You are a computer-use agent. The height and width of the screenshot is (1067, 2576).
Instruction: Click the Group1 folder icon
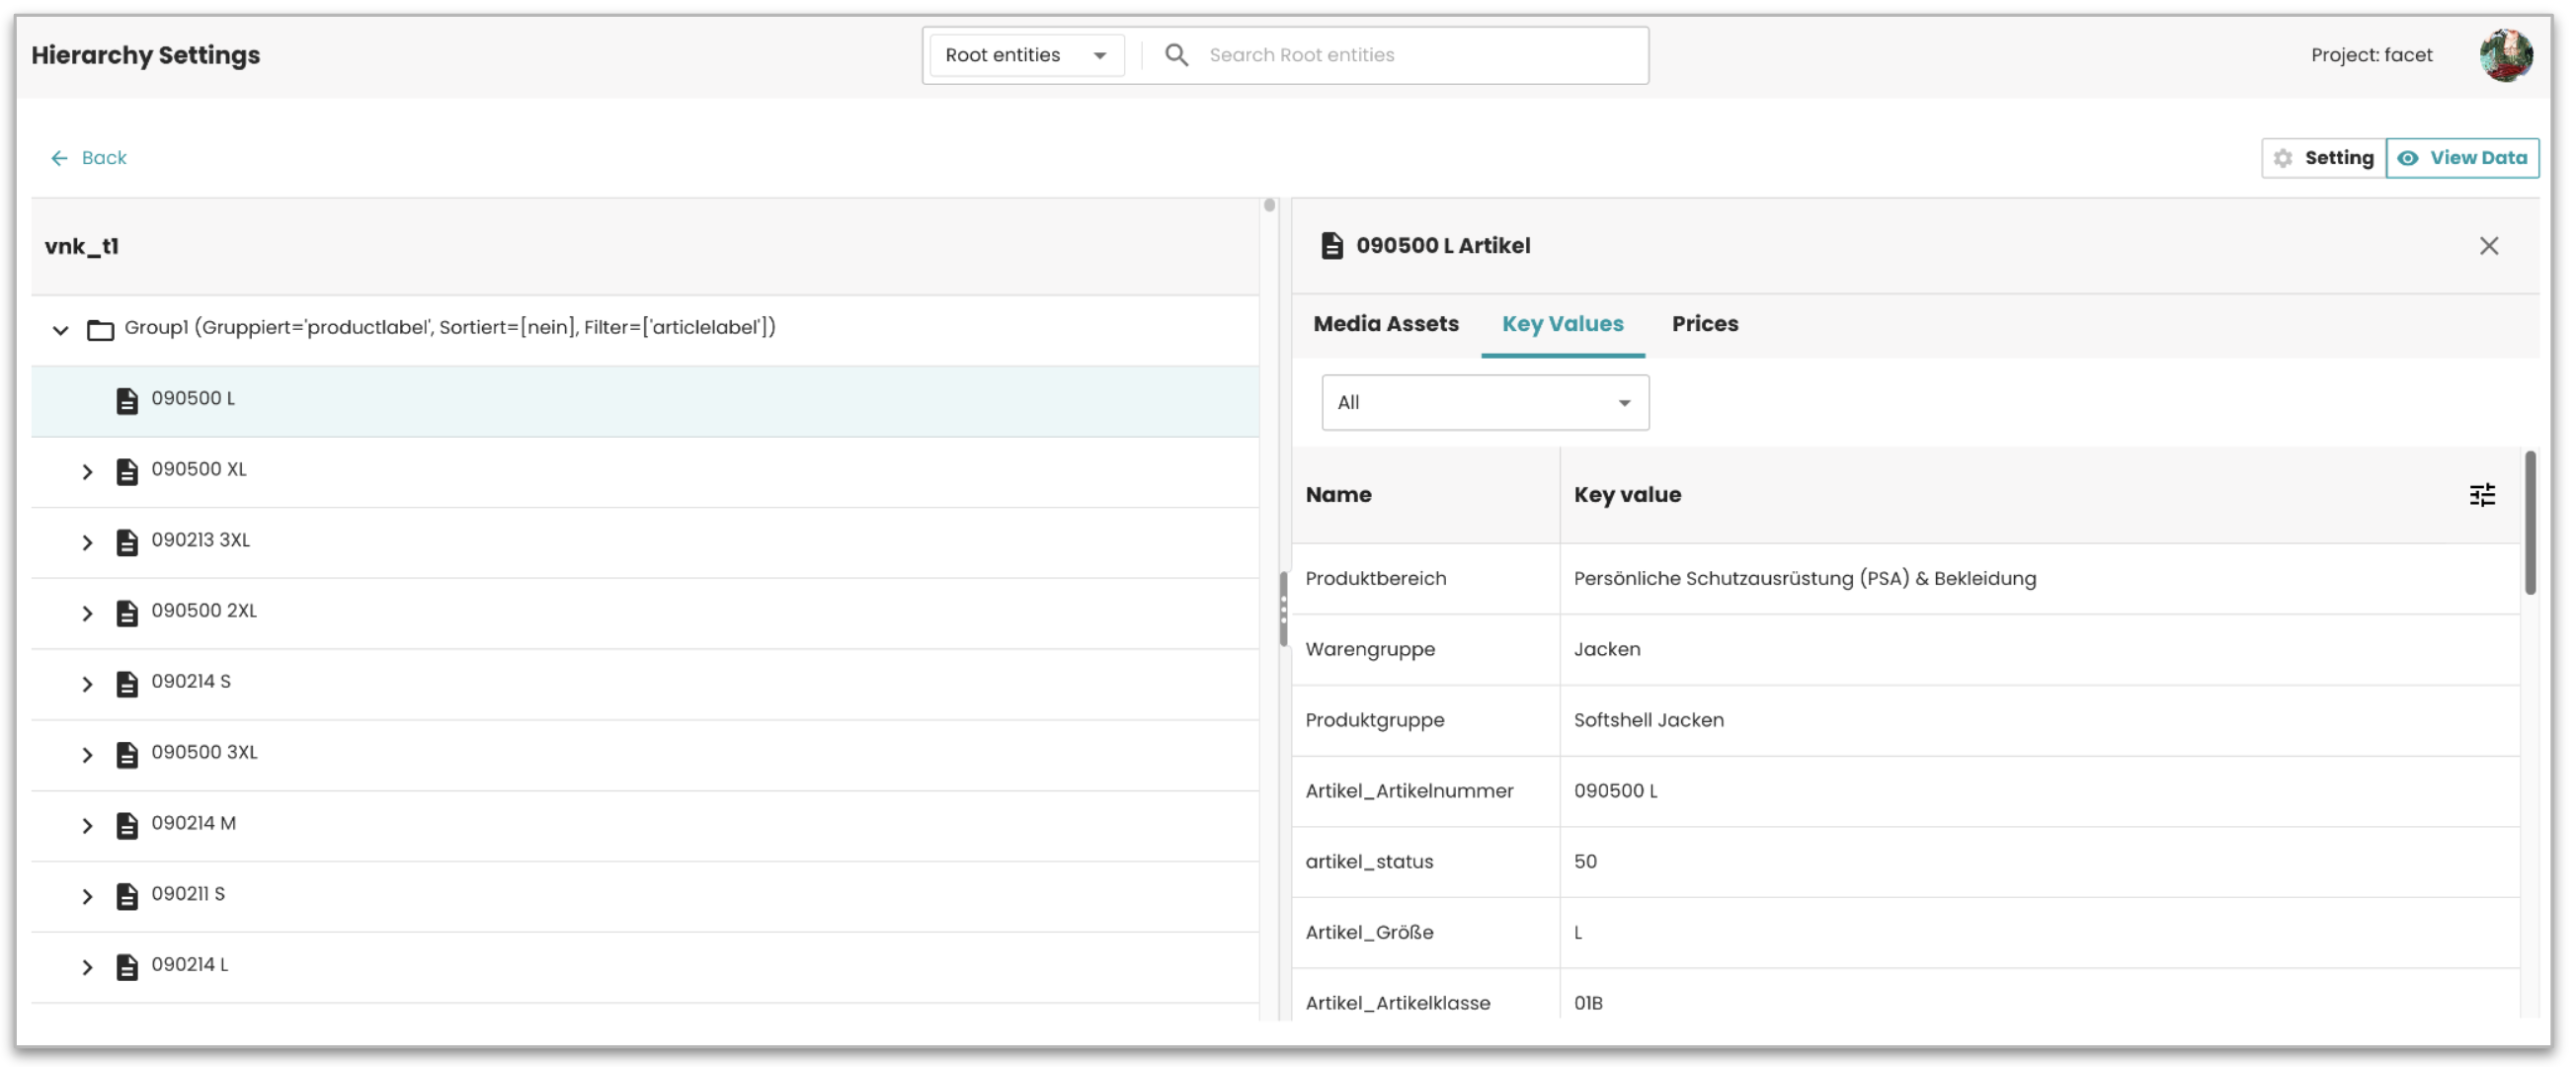pos(100,329)
